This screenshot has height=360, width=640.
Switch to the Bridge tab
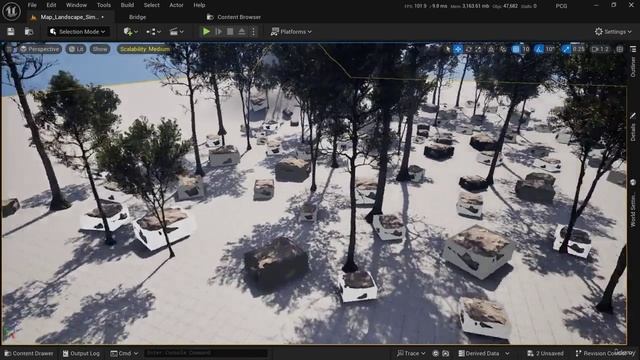point(137,17)
